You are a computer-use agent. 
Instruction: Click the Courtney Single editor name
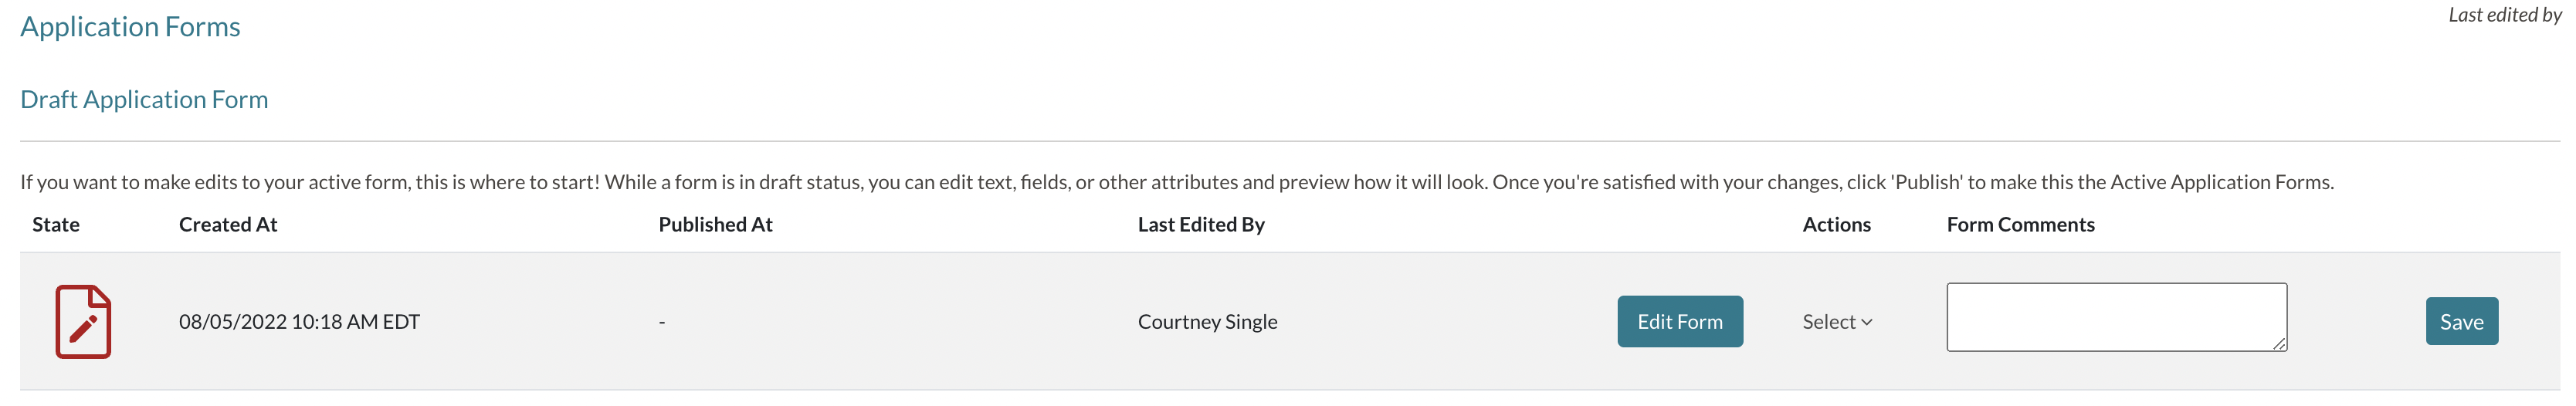(x=1207, y=321)
